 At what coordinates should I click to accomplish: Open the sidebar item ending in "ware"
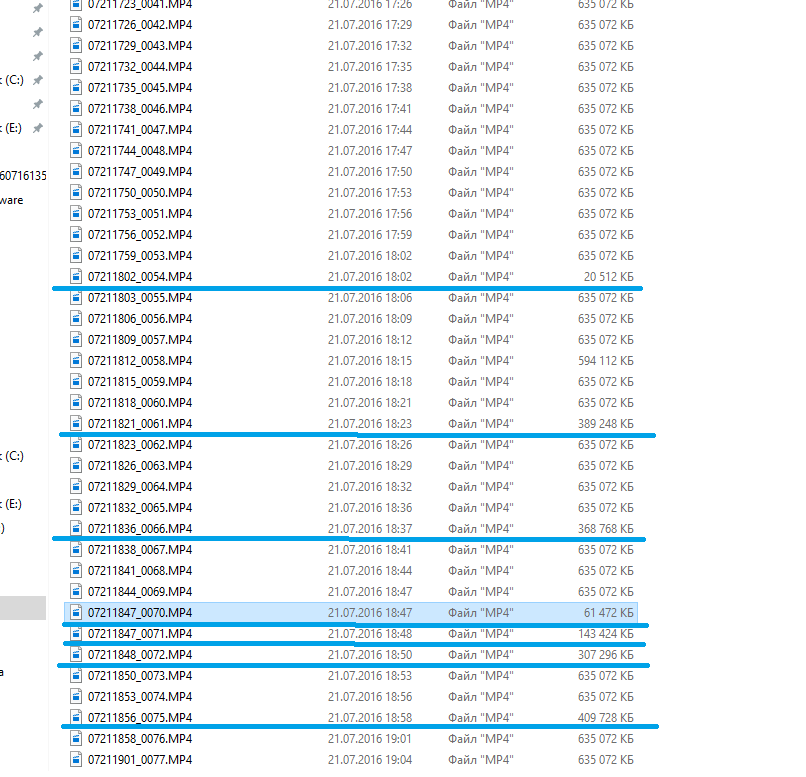tap(12, 200)
